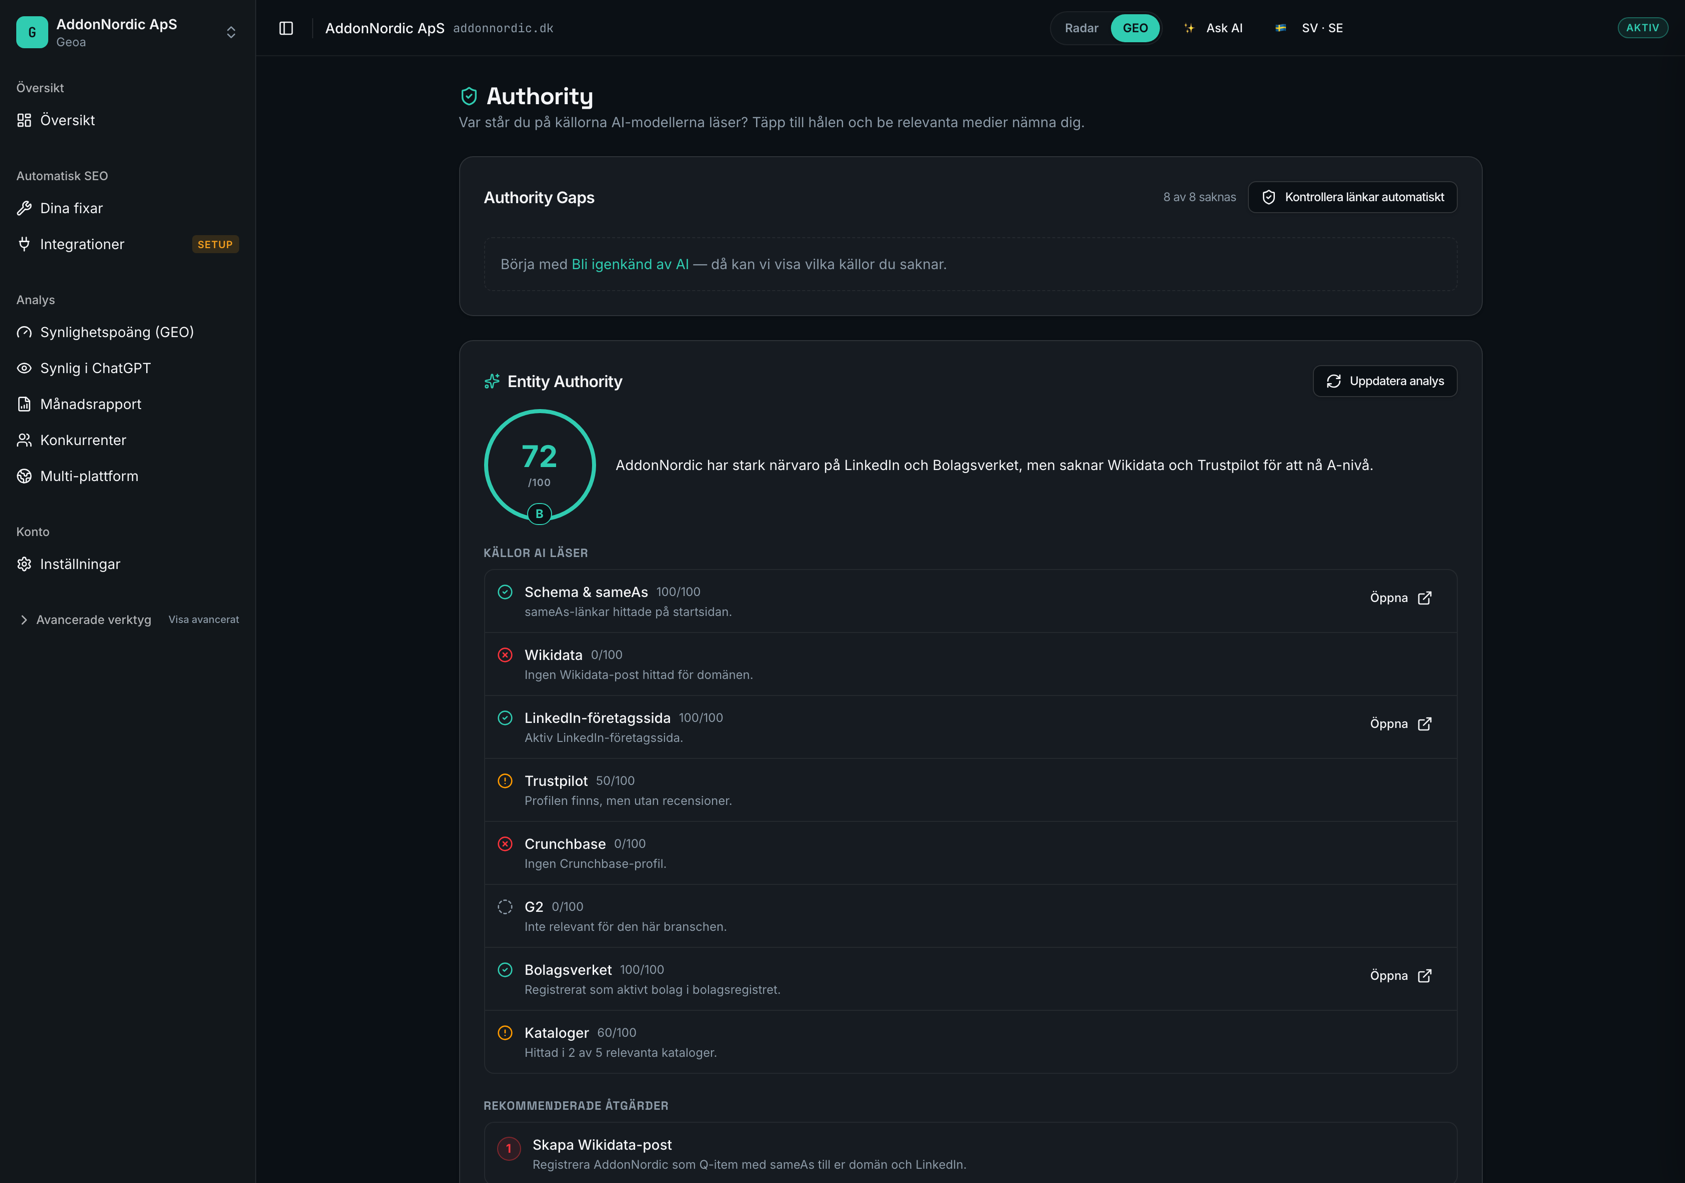
Task: Open Synlighetspoäng (GEO) page
Action: (x=127, y=332)
